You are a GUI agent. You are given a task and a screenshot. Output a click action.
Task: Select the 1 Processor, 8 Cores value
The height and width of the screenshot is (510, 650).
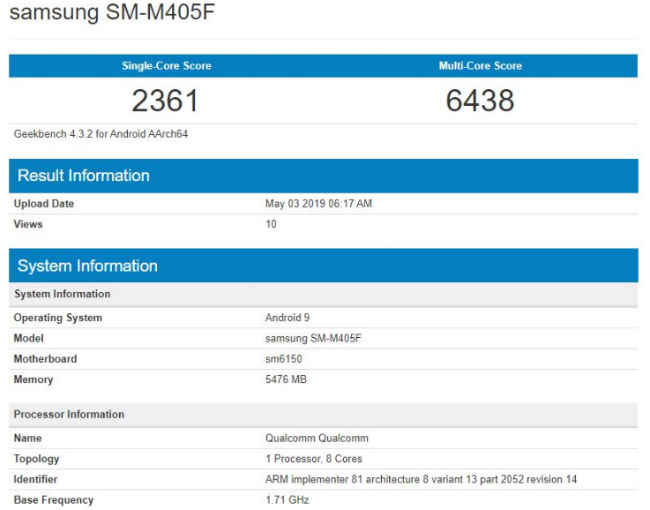click(314, 459)
